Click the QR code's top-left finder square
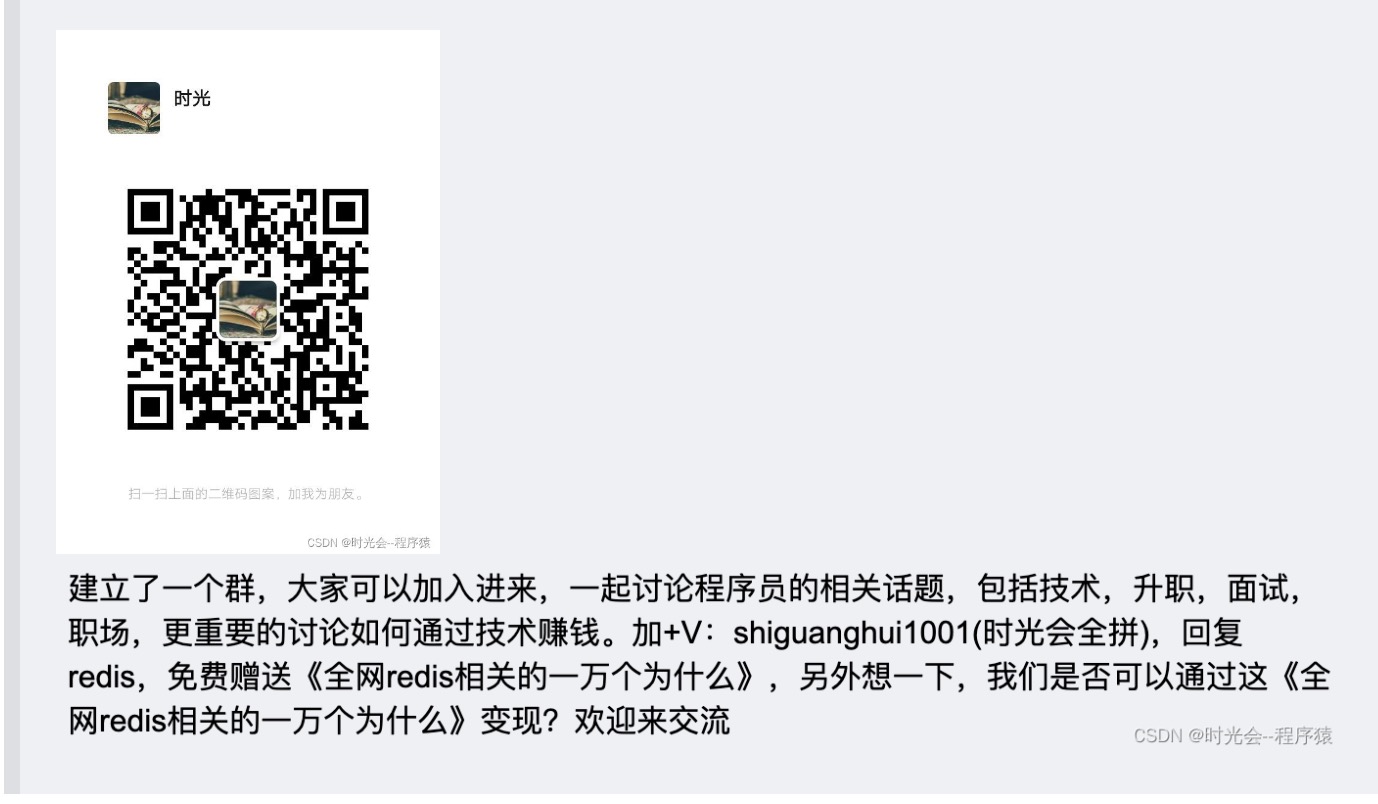The width and height of the screenshot is (1378, 804). coord(149,211)
